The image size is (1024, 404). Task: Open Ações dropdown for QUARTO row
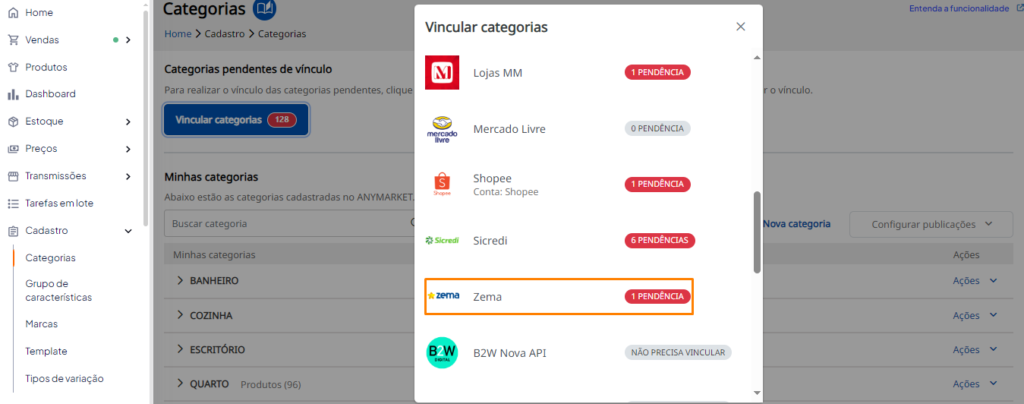point(975,384)
